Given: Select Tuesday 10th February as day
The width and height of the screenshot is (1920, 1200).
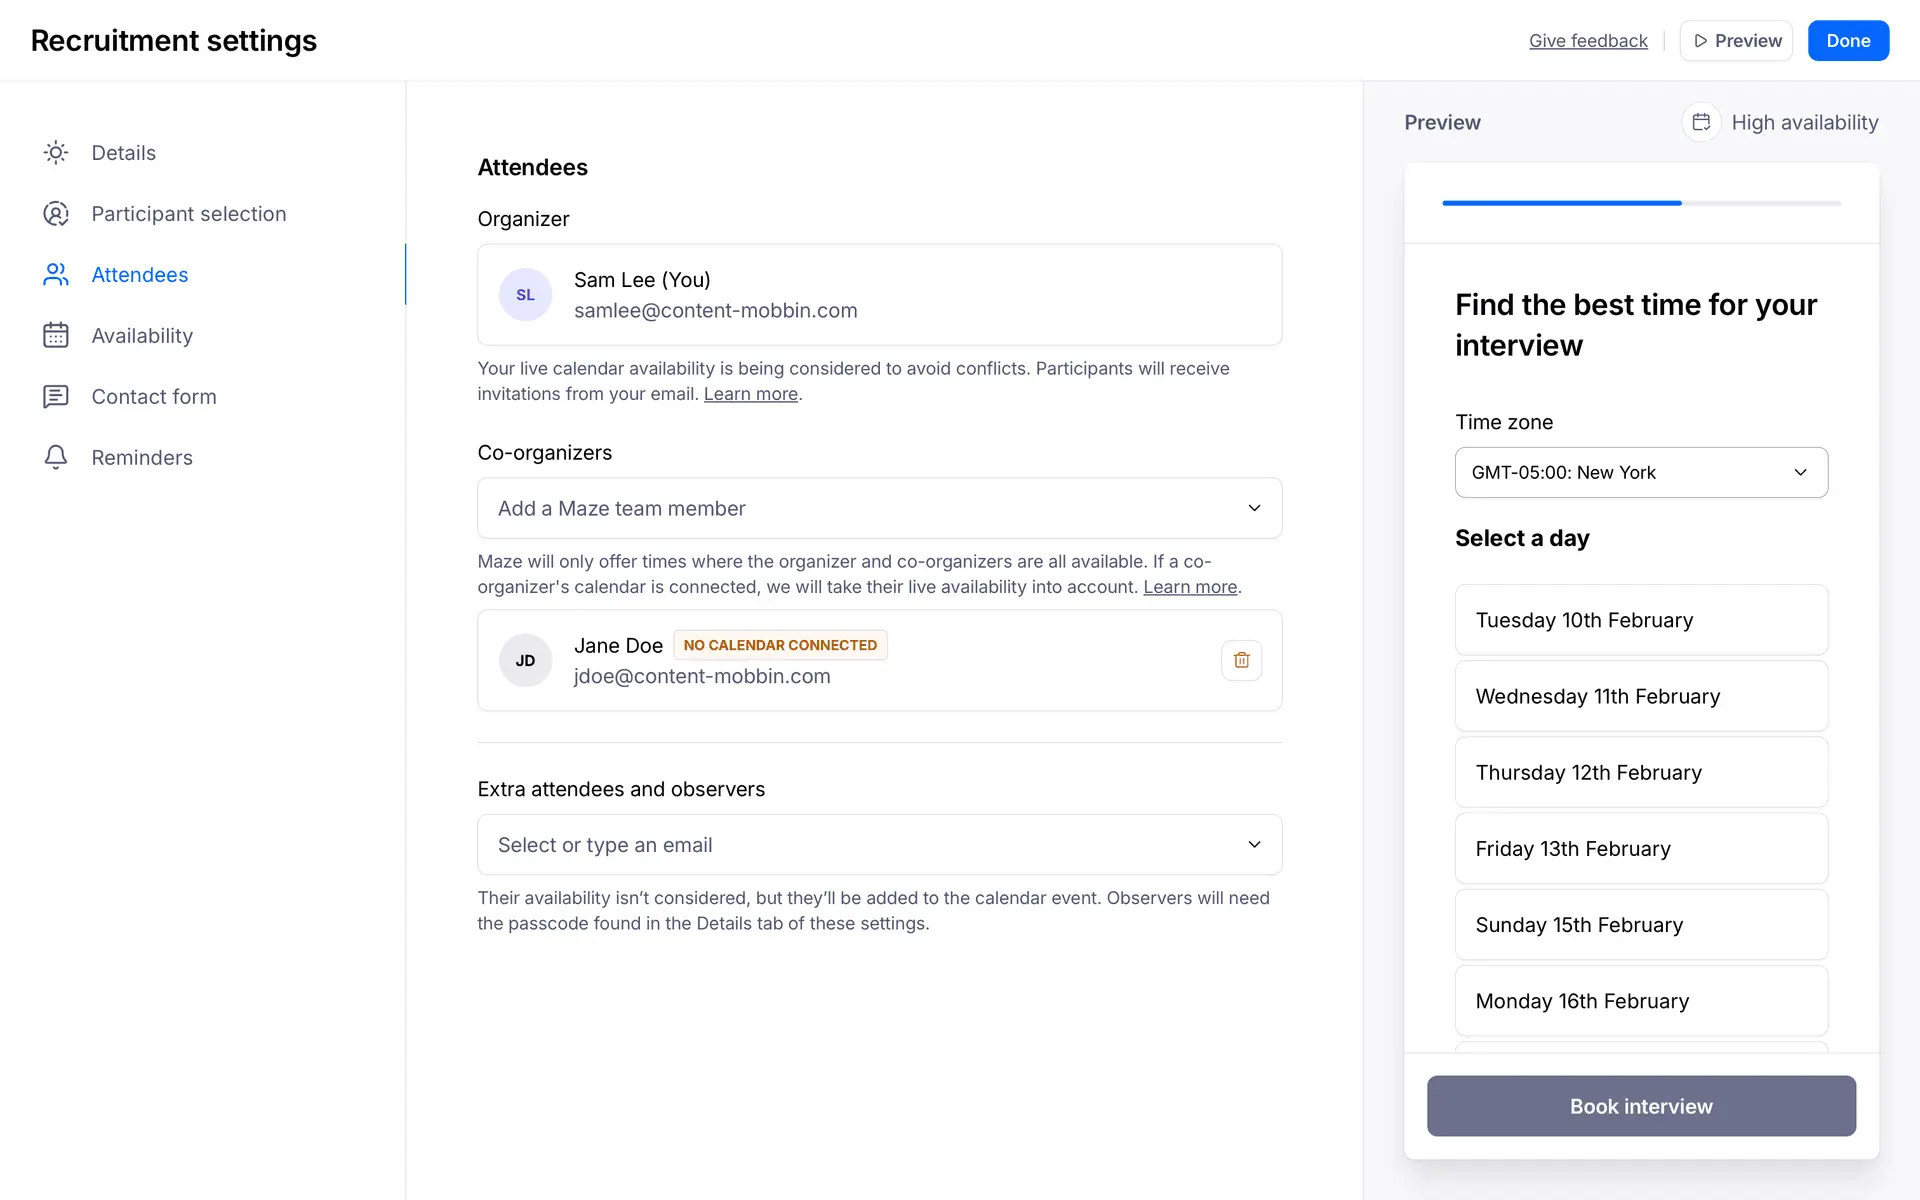Looking at the screenshot, I should click(x=1641, y=620).
